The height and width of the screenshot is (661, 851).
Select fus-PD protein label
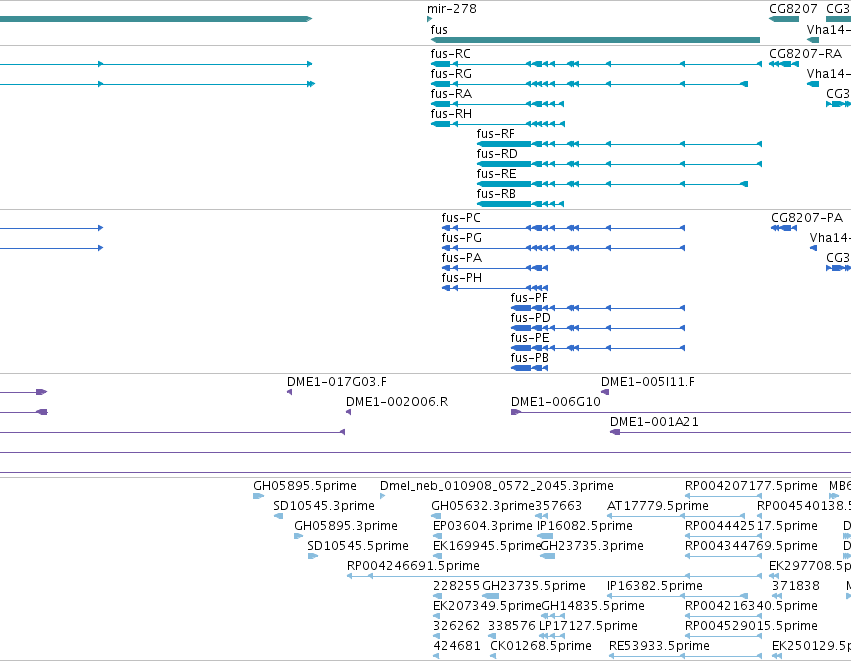530,318
